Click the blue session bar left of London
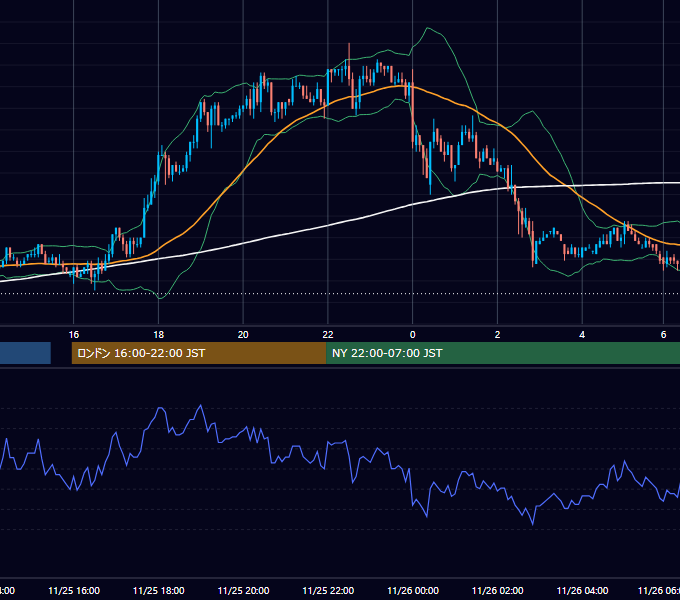The width and height of the screenshot is (680, 600). click(x=25, y=353)
